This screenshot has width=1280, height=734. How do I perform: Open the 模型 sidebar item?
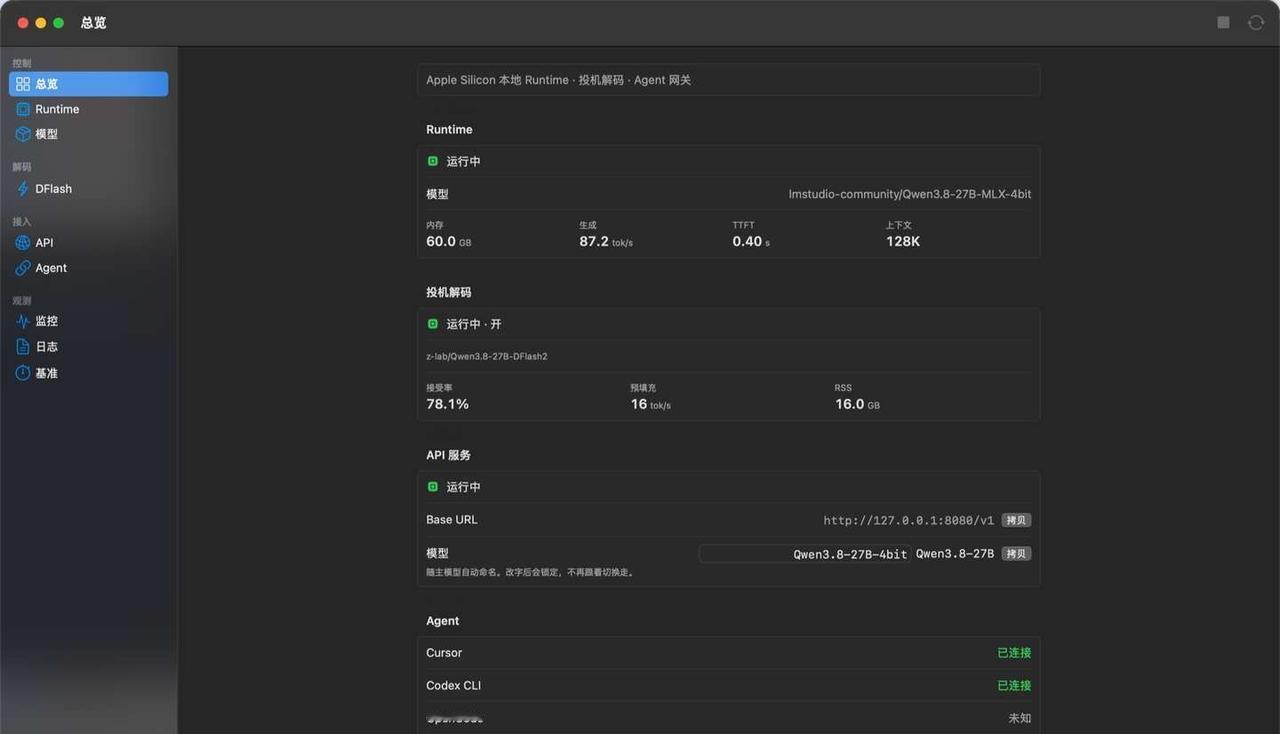pyautogui.click(x=88, y=134)
